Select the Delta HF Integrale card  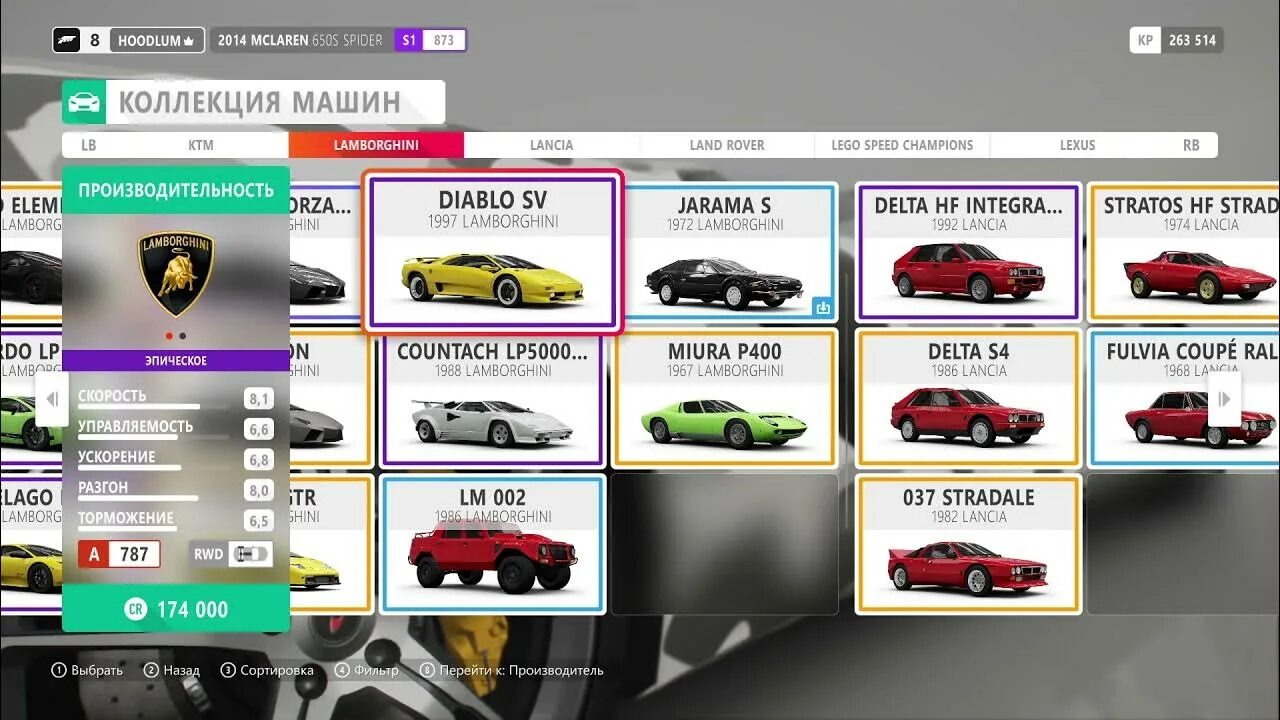pos(968,251)
